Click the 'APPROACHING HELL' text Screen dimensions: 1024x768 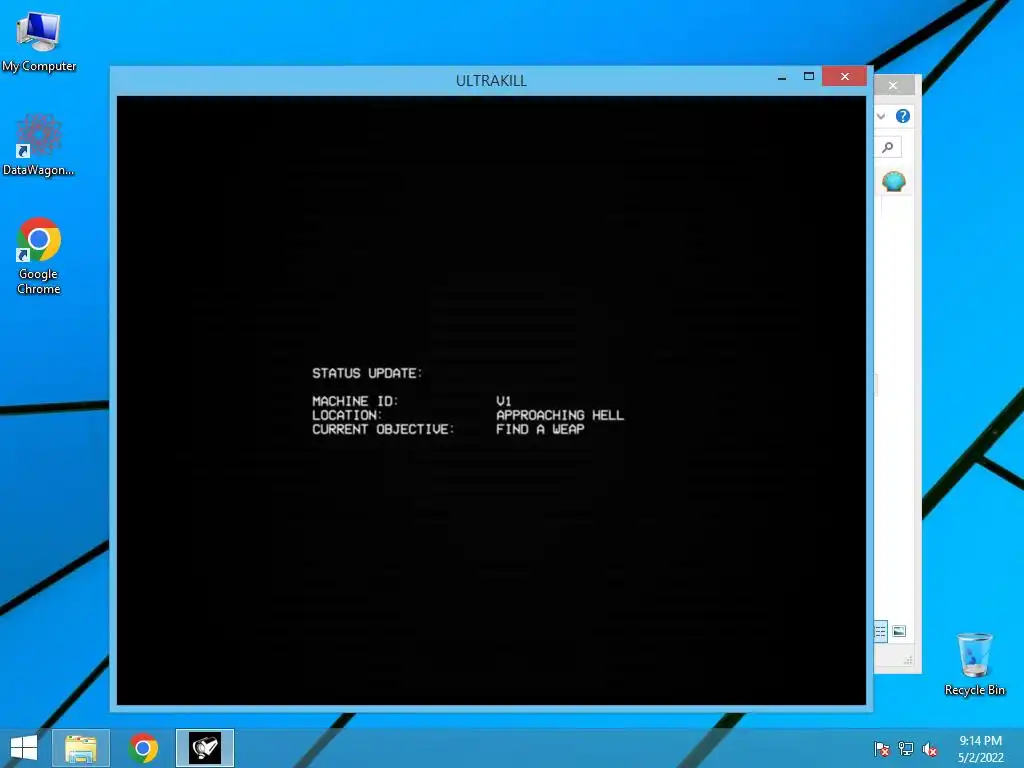coord(560,415)
